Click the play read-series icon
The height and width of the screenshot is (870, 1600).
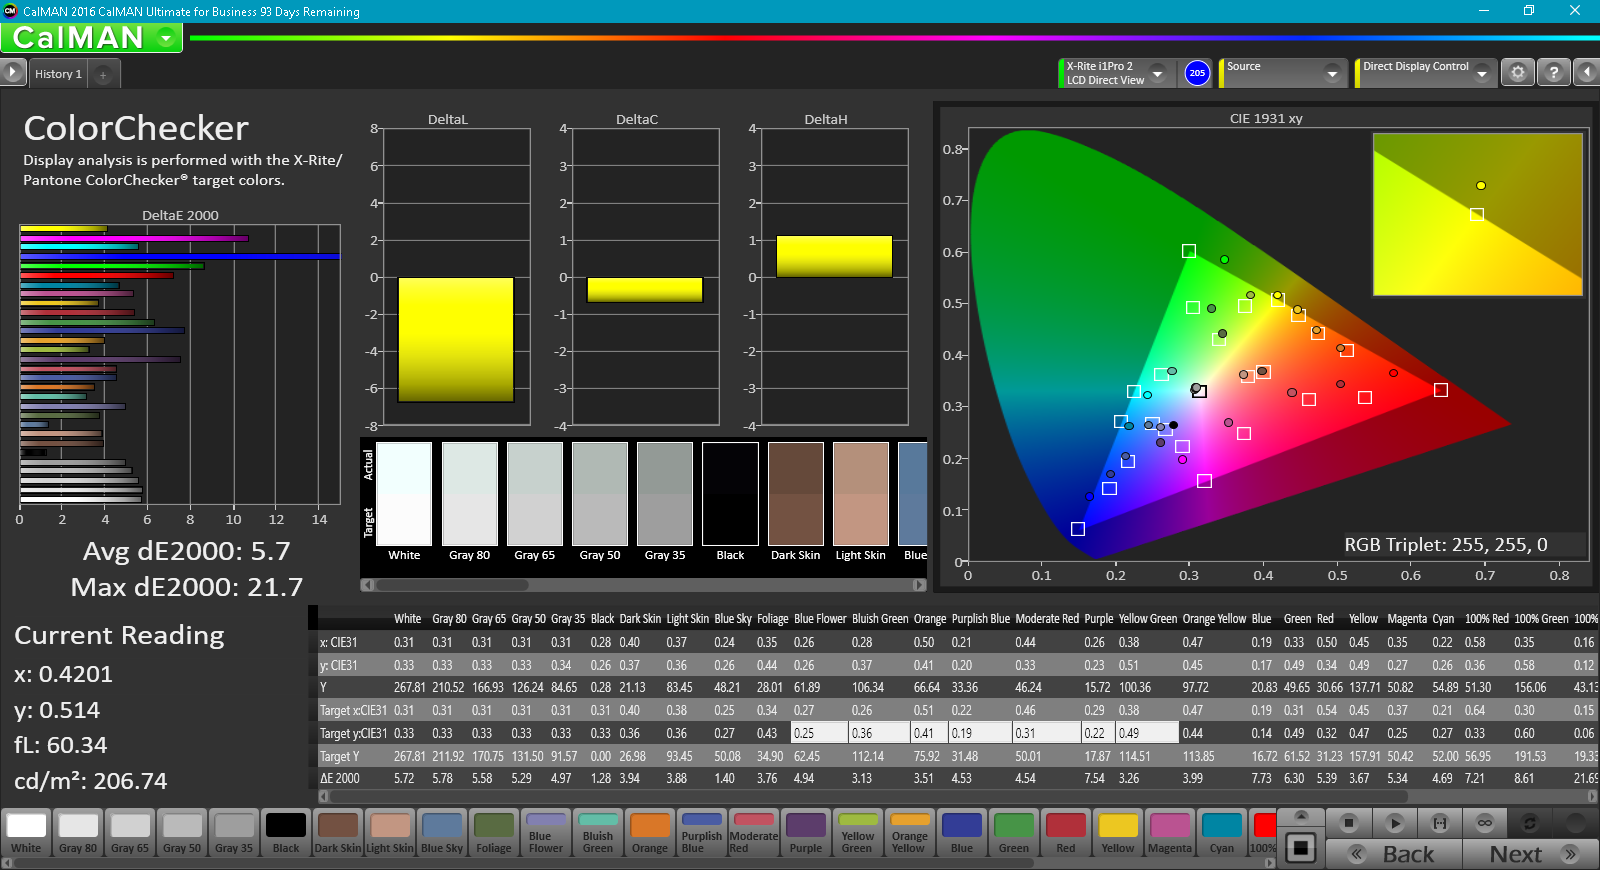1394,823
